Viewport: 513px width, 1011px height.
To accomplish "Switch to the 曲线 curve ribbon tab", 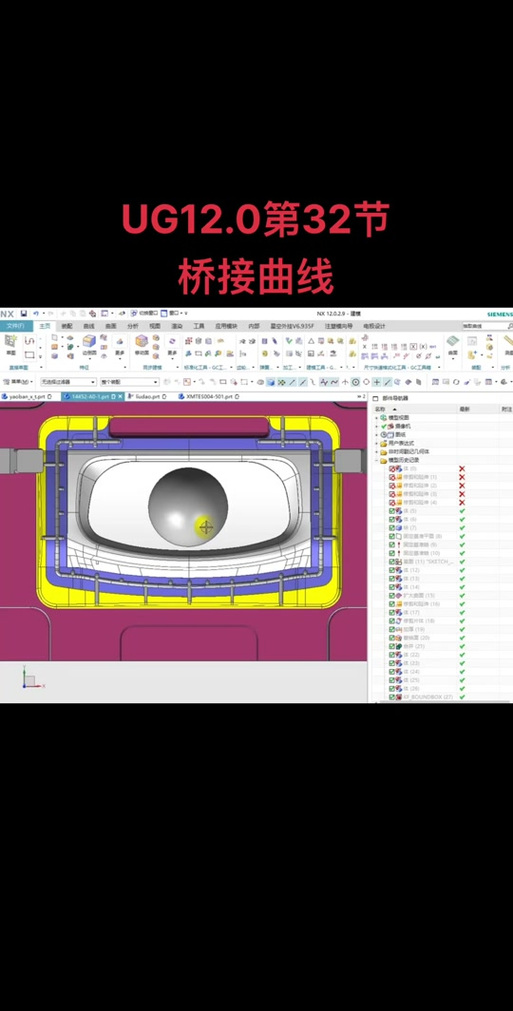I will [88, 326].
